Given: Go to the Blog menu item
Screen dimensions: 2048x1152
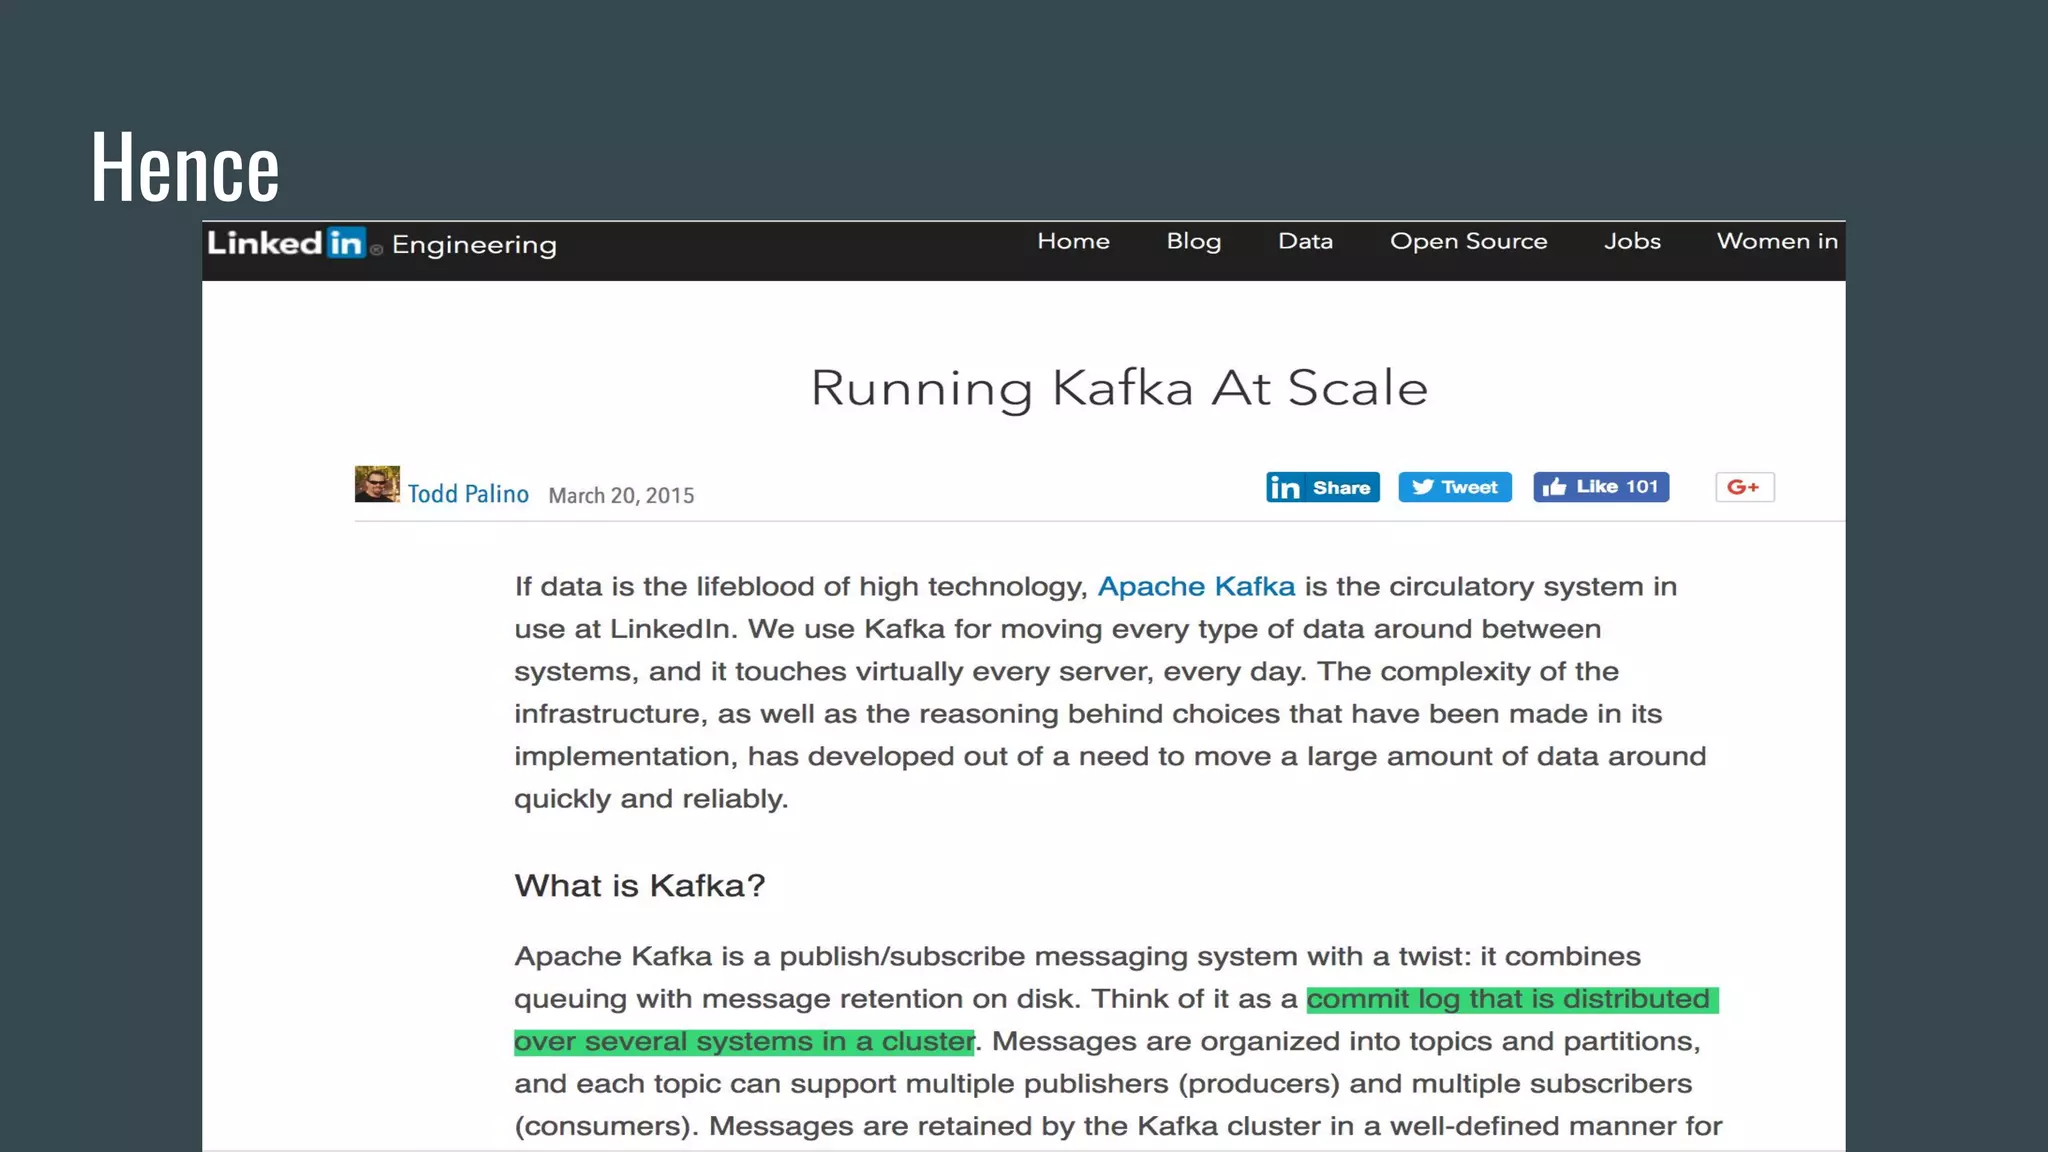Looking at the screenshot, I should [x=1193, y=241].
